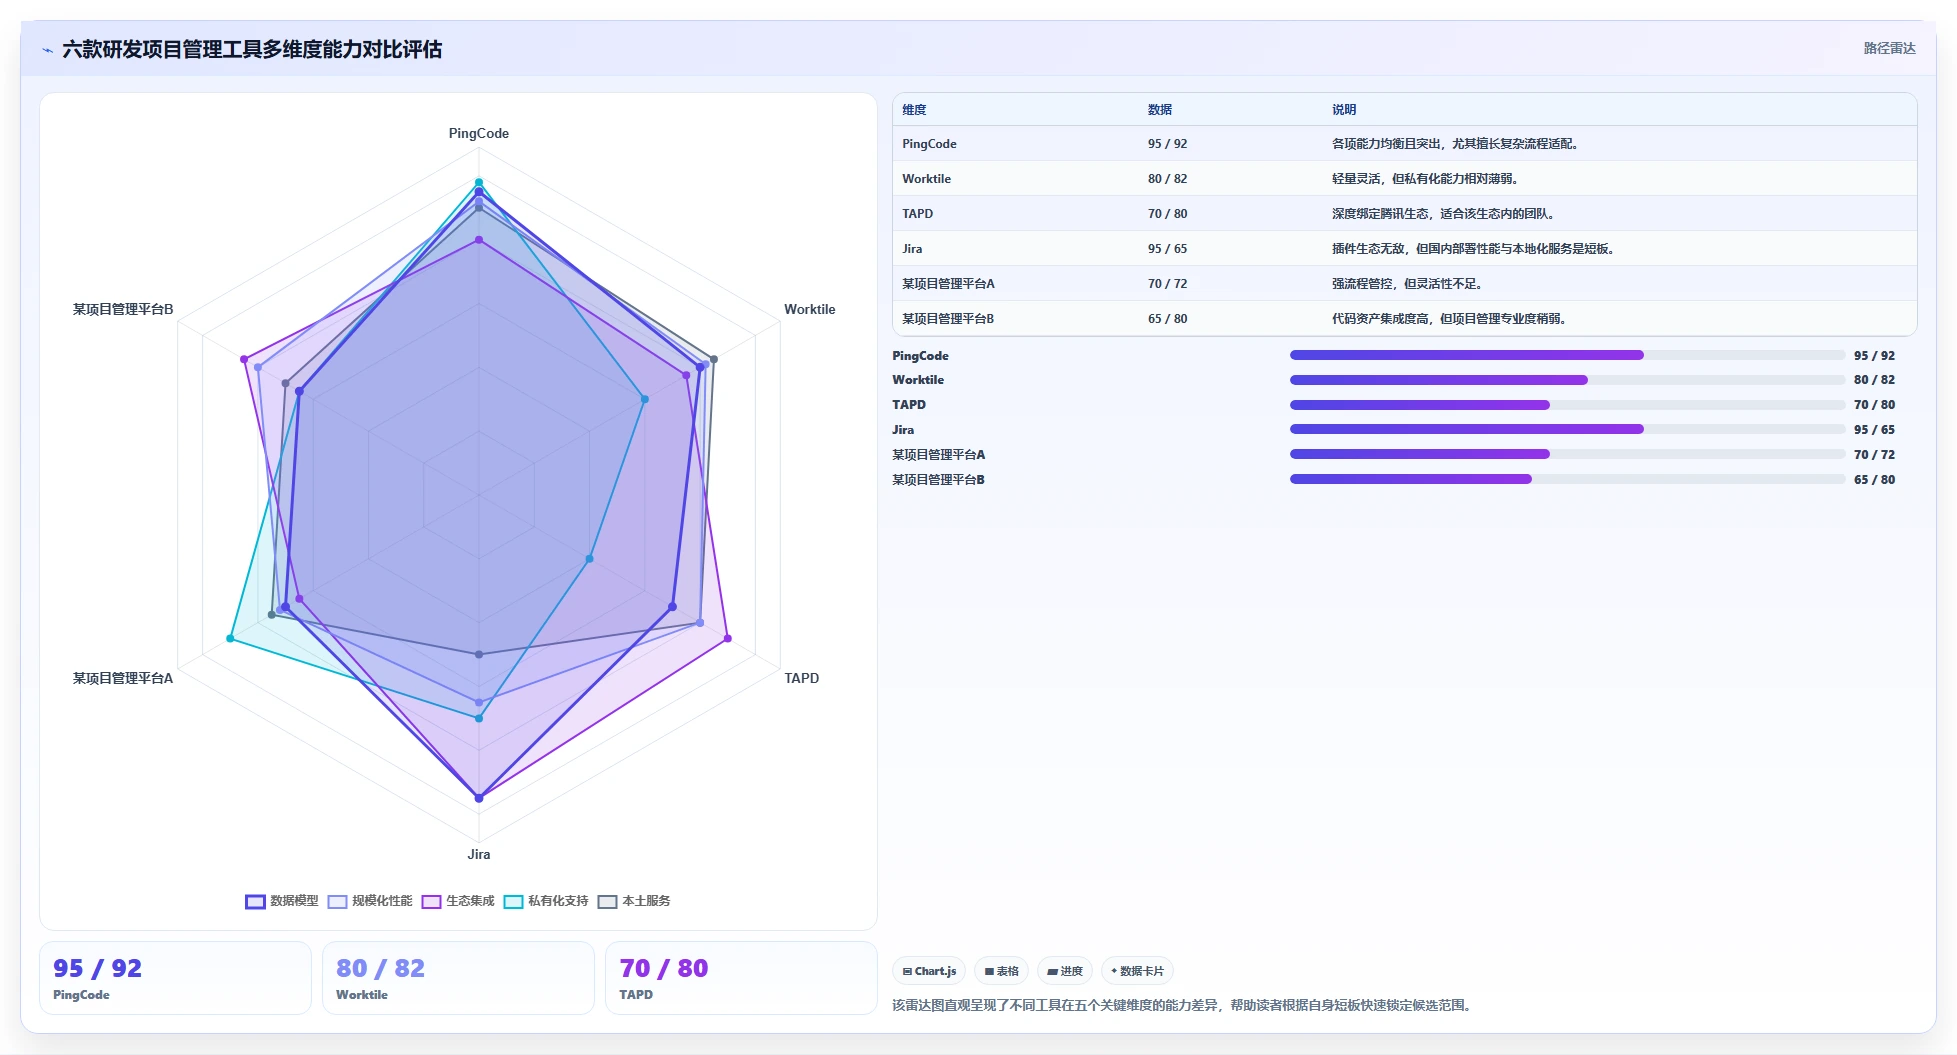1957x1055 pixels.
Task: Click table value 70 / 72
Action: click(1167, 284)
